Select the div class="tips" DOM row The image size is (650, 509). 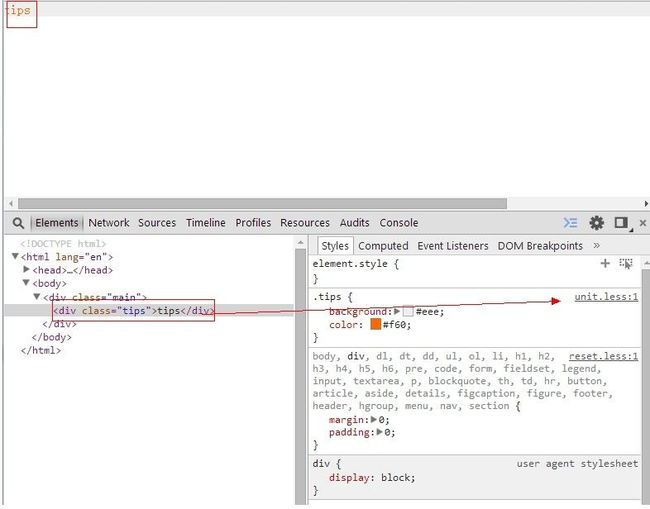149,310
